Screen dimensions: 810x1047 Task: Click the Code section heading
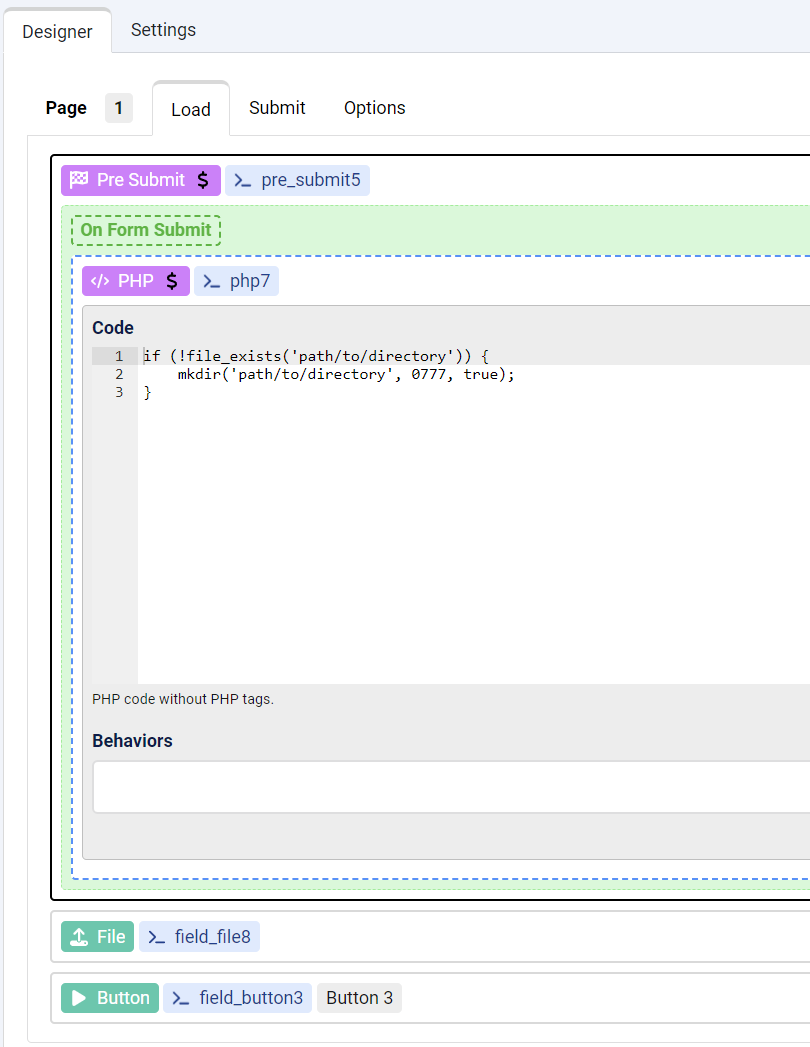[113, 328]
